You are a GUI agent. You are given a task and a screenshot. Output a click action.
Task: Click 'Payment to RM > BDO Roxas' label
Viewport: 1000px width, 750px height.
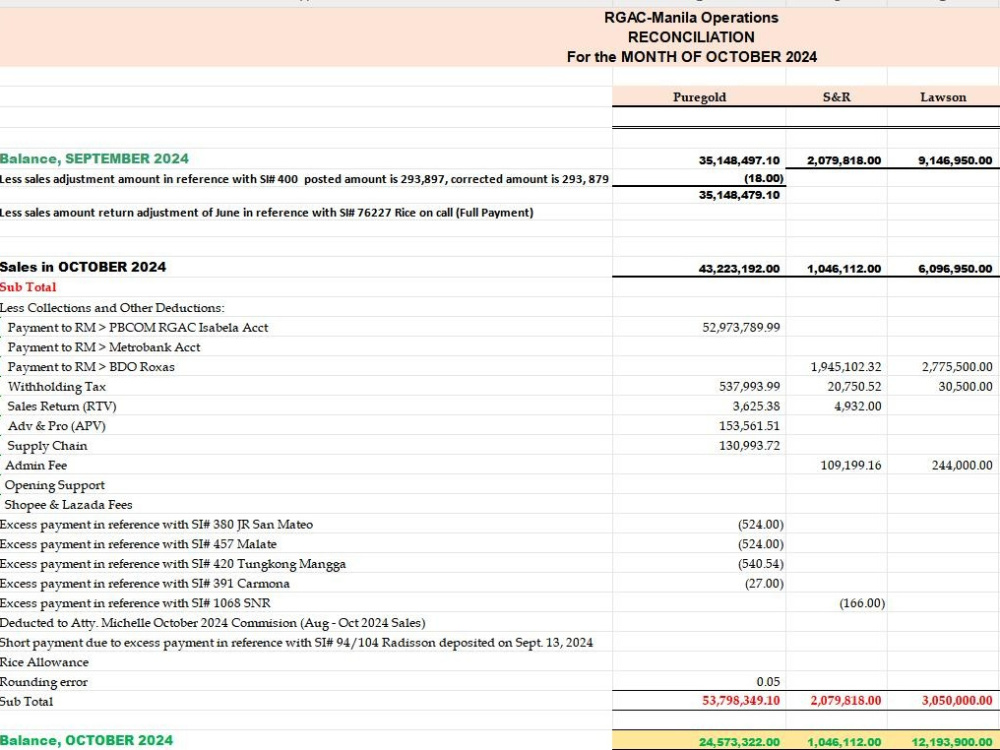[91, 367]
